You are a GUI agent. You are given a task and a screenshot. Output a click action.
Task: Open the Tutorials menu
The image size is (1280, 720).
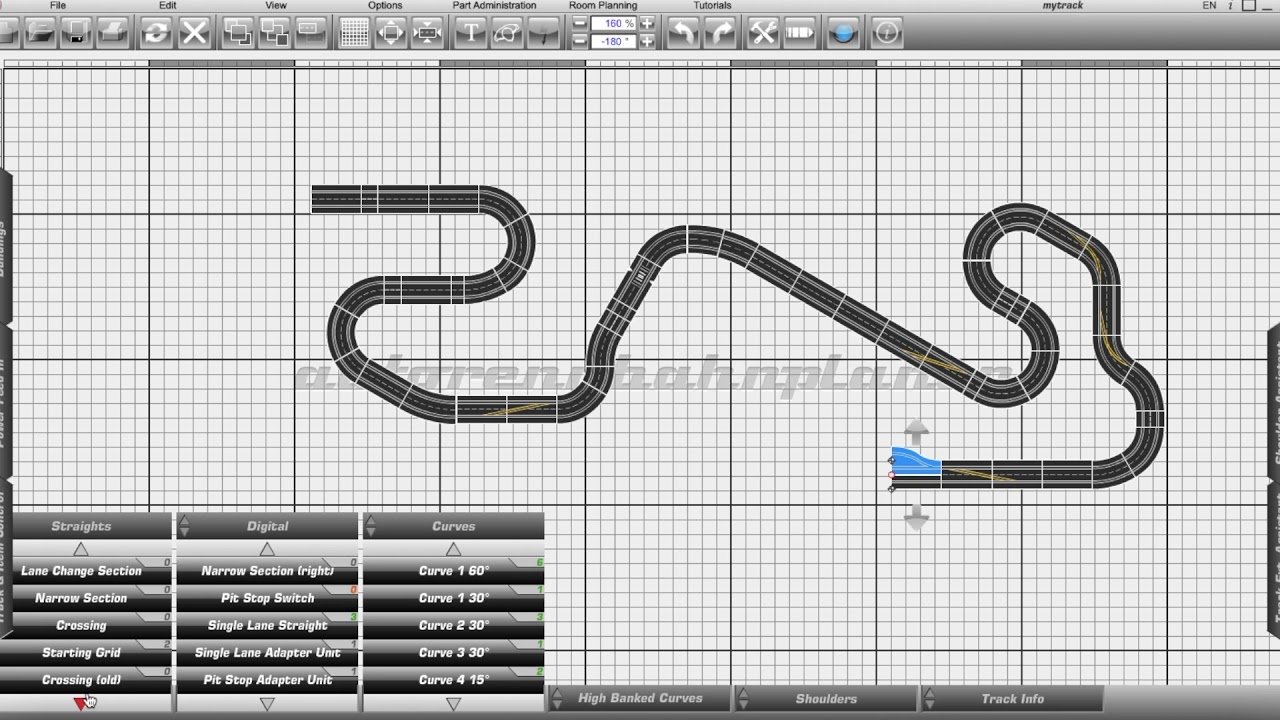712,6
